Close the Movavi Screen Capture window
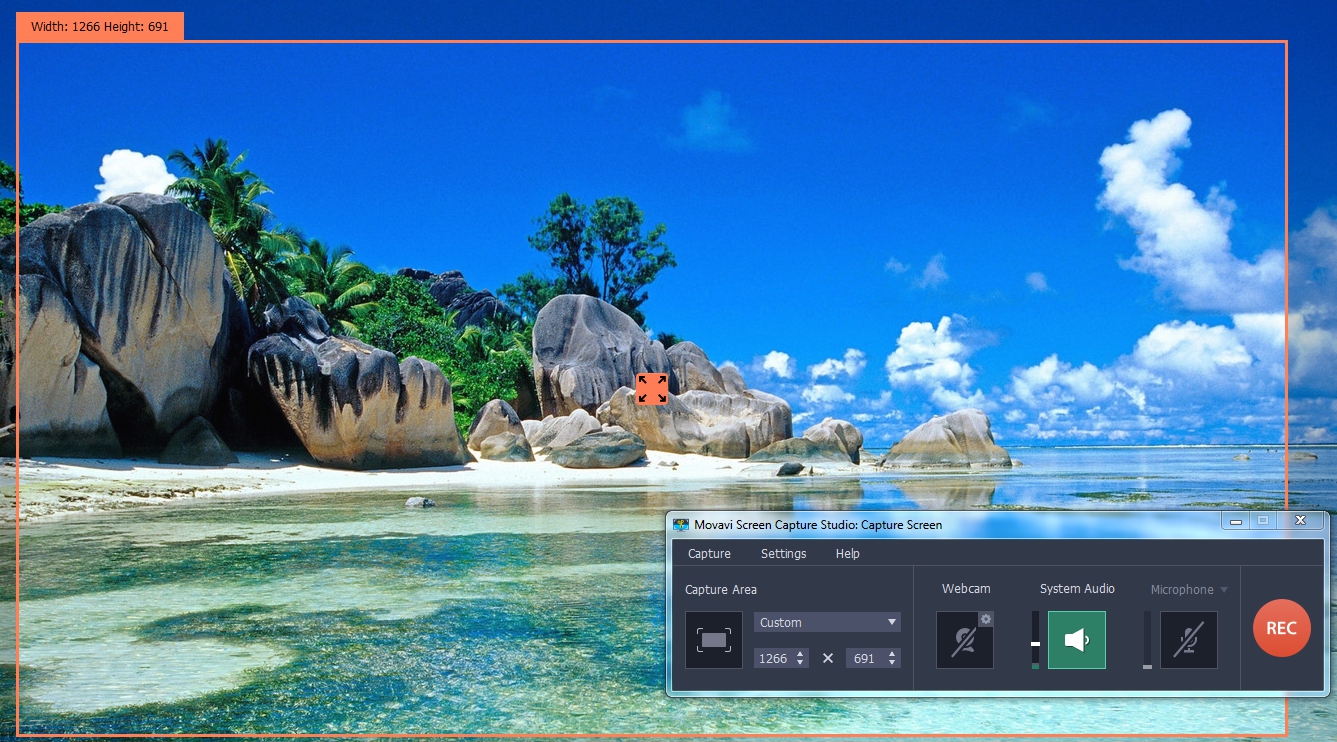Viewport: 1337px width, 742px height. point(1300,521)
